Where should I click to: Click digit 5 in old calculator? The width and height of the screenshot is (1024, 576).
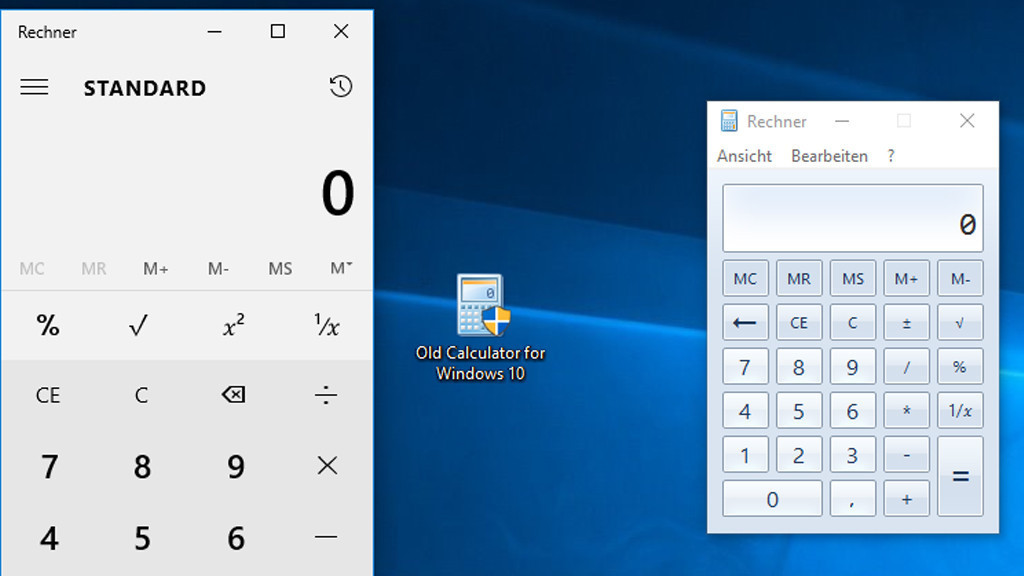click(799, 411)
